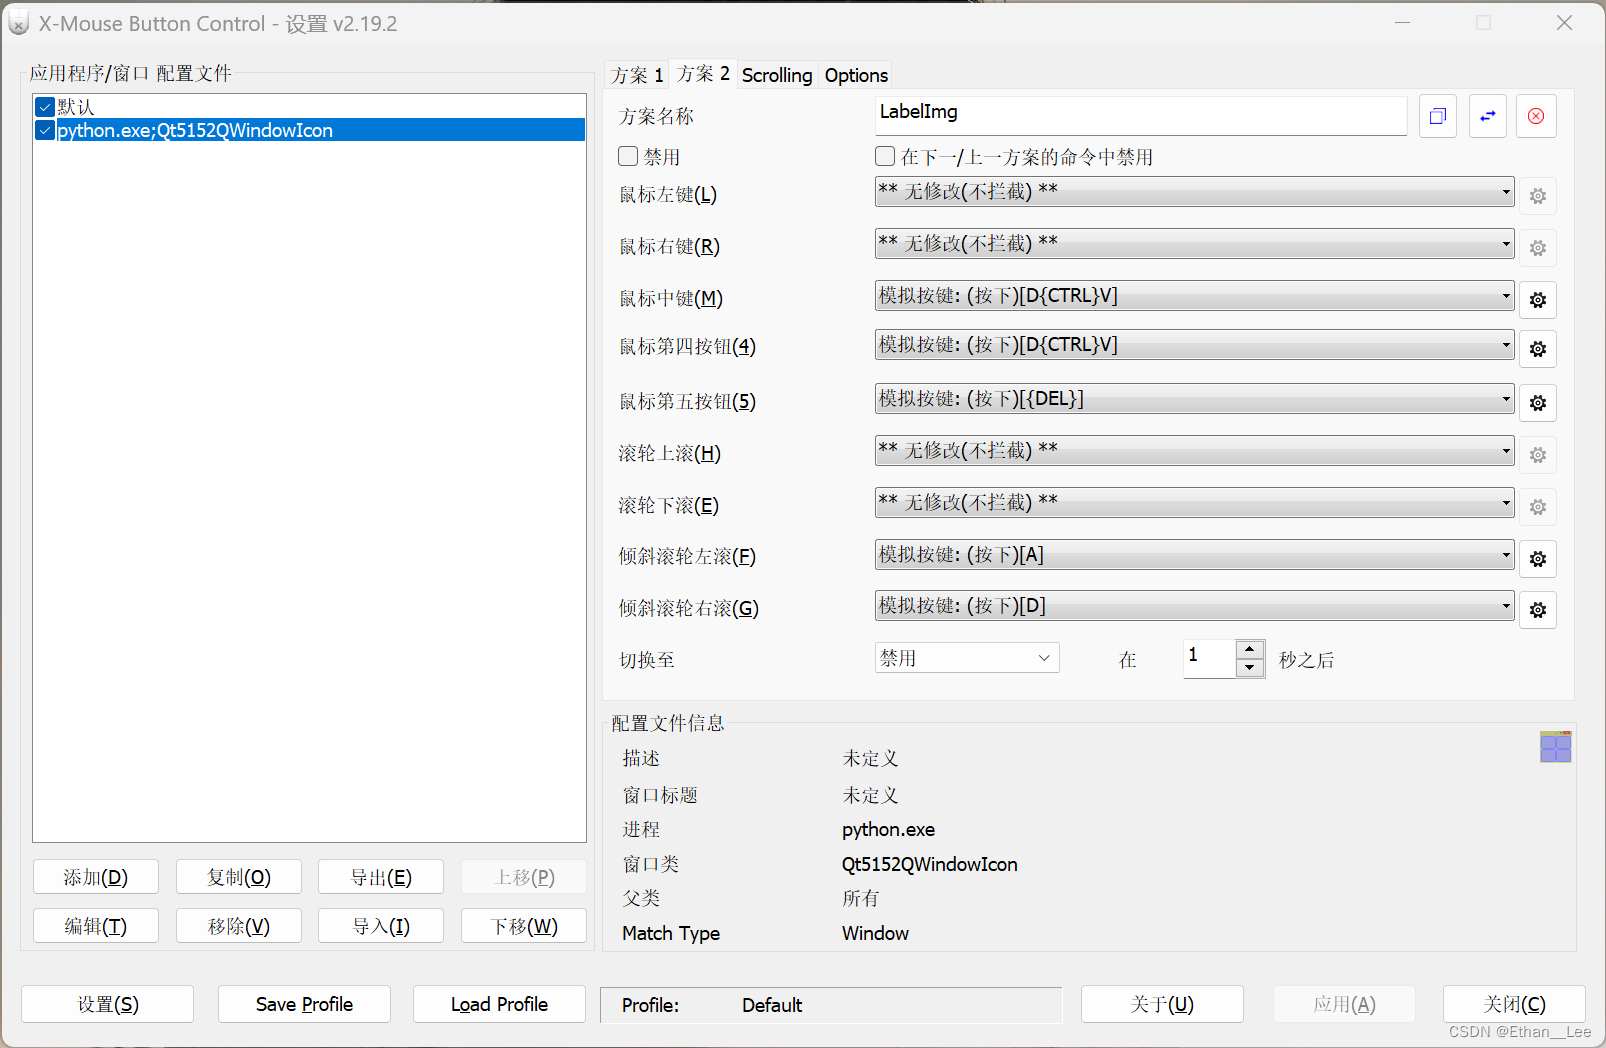This screenshot has width=1606, height=1048.
Task: Open the 滚轮上滚(H) action dropdown
Action: [x=1194, y=451]
